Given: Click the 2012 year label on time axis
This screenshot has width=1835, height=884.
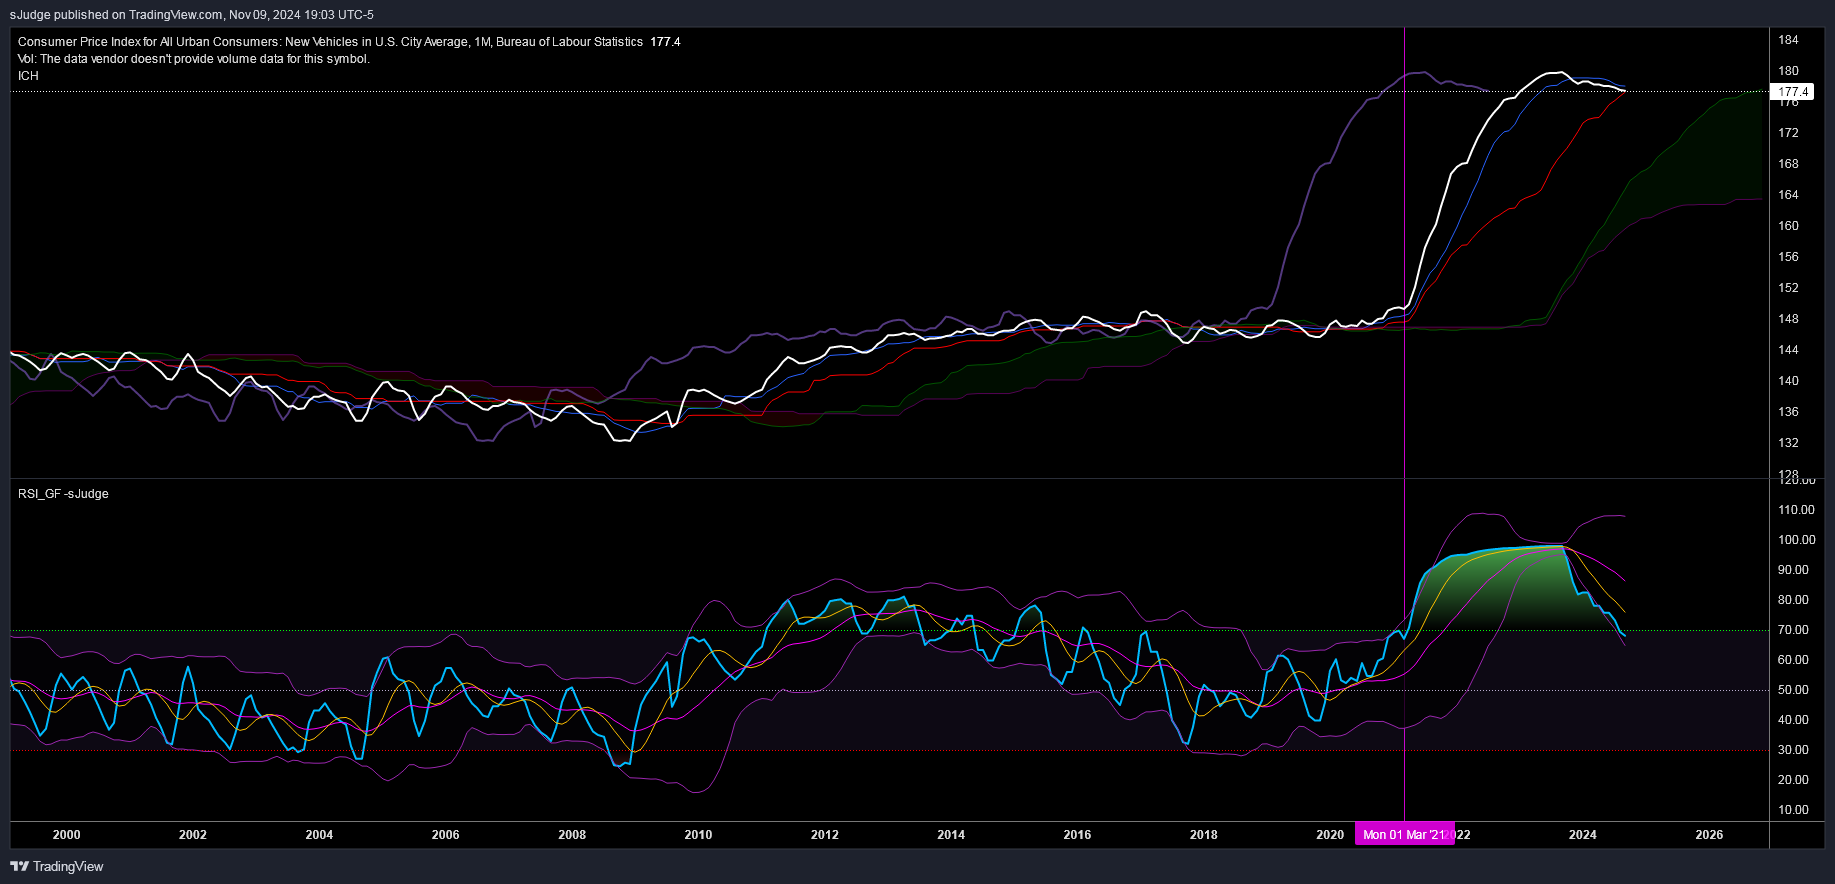Looking at the screenshot, I should tap(825, 835).
